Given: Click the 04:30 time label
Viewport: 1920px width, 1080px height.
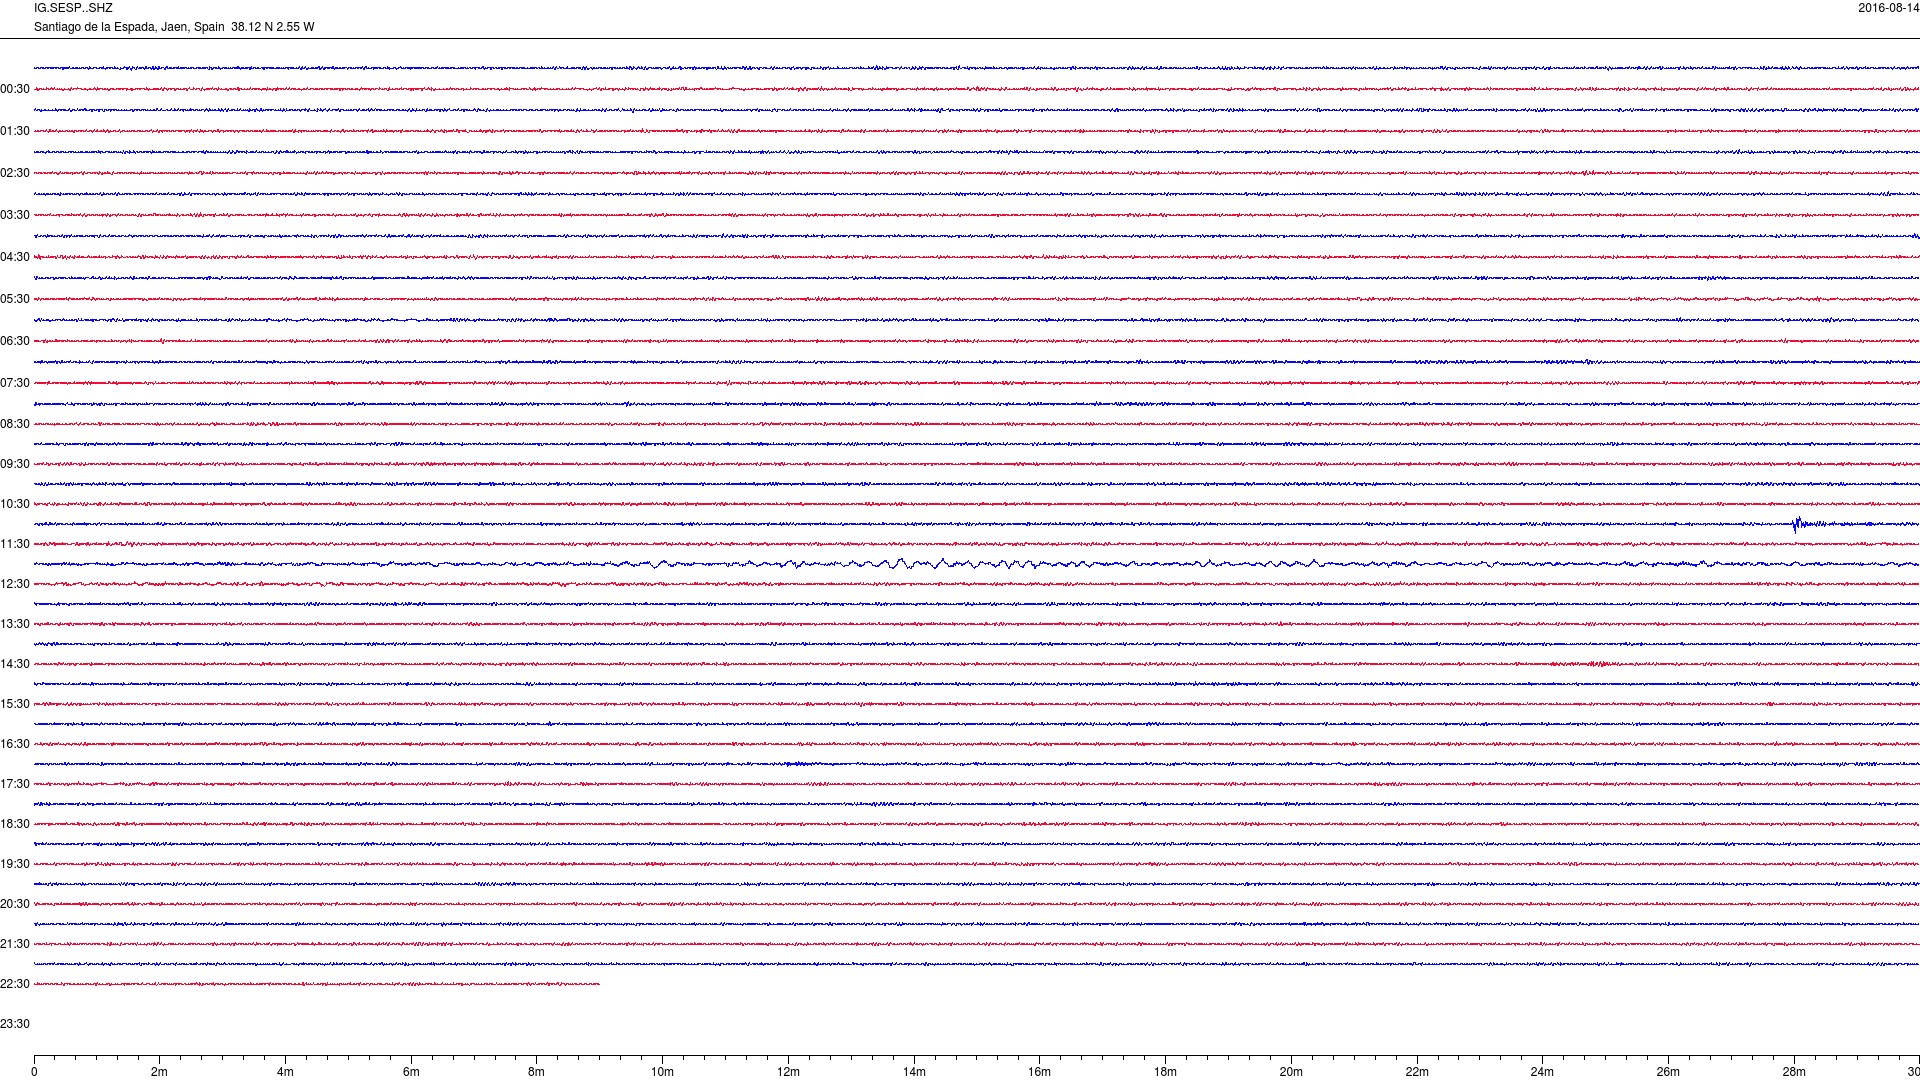Looking at the screenshot, I should click(x=15, y=257).
